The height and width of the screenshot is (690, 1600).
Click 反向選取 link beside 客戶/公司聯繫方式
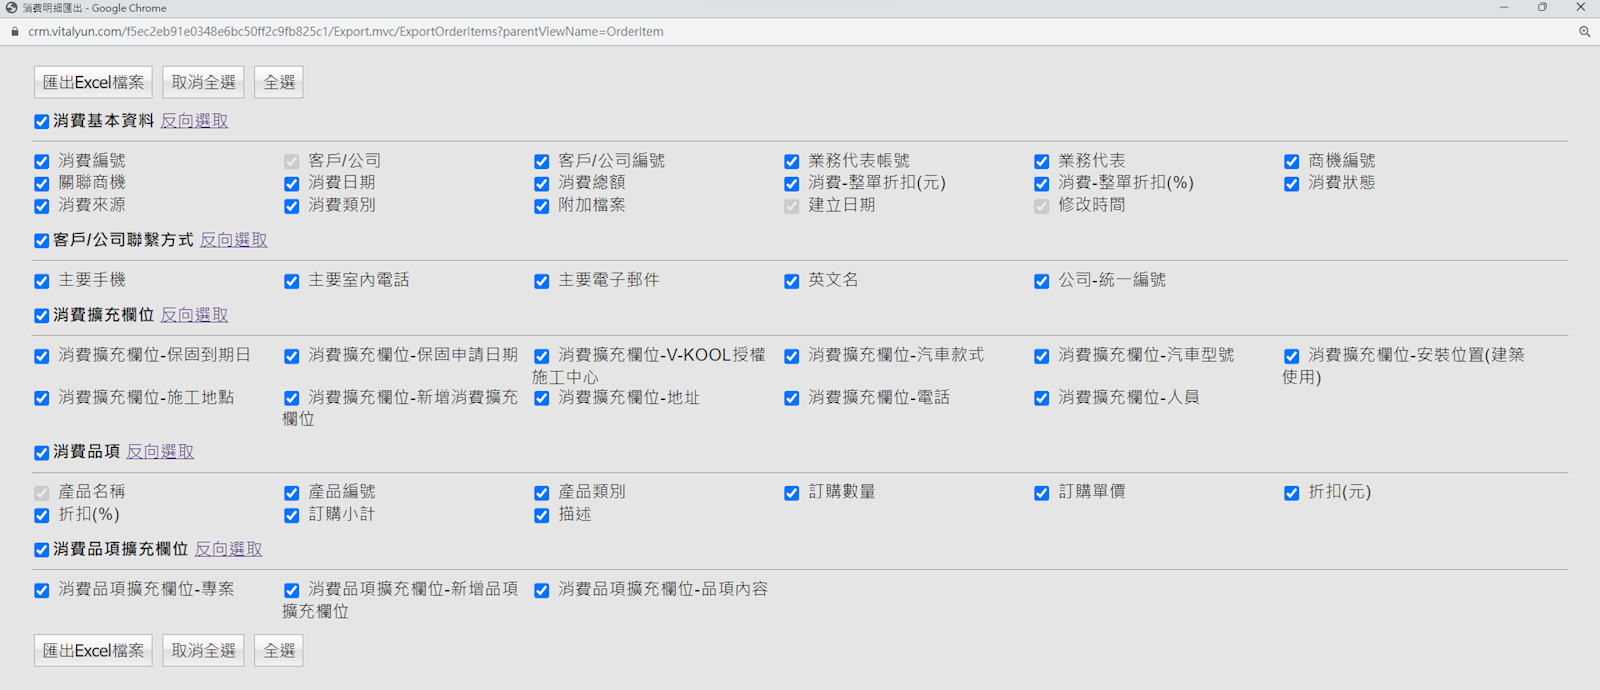pyautogui.click(x=233, y=240)
